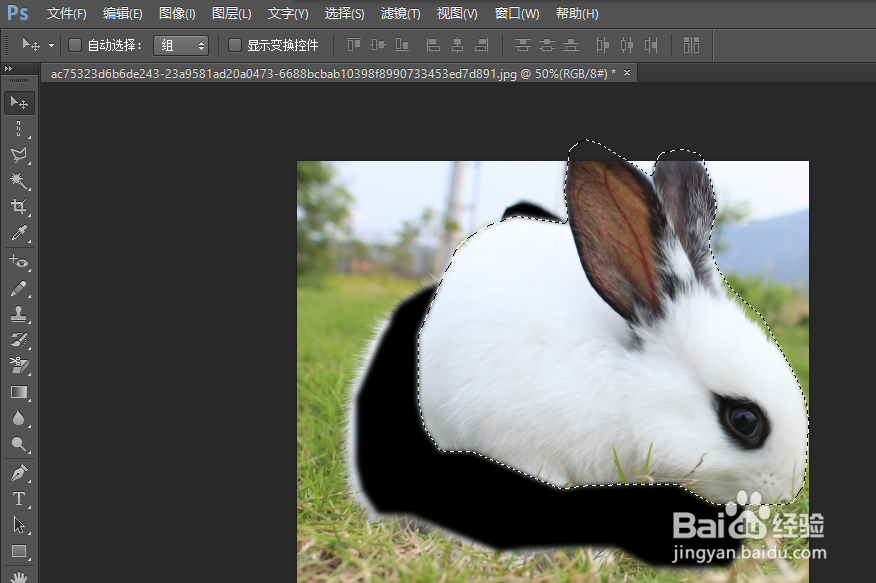Select the Pencil tool
876x583 pixels.
point(19,289)
